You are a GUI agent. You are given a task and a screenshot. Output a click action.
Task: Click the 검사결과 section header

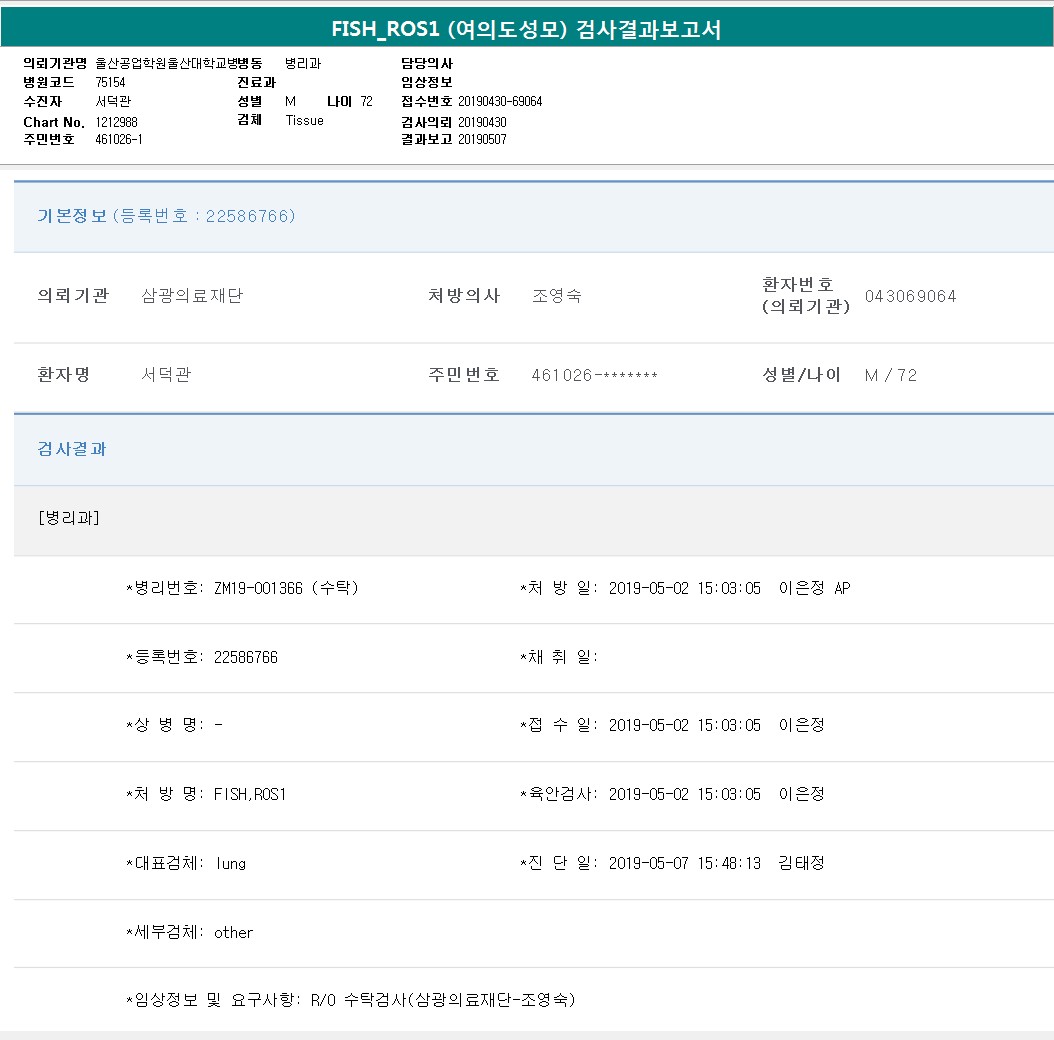coord(72,449)
